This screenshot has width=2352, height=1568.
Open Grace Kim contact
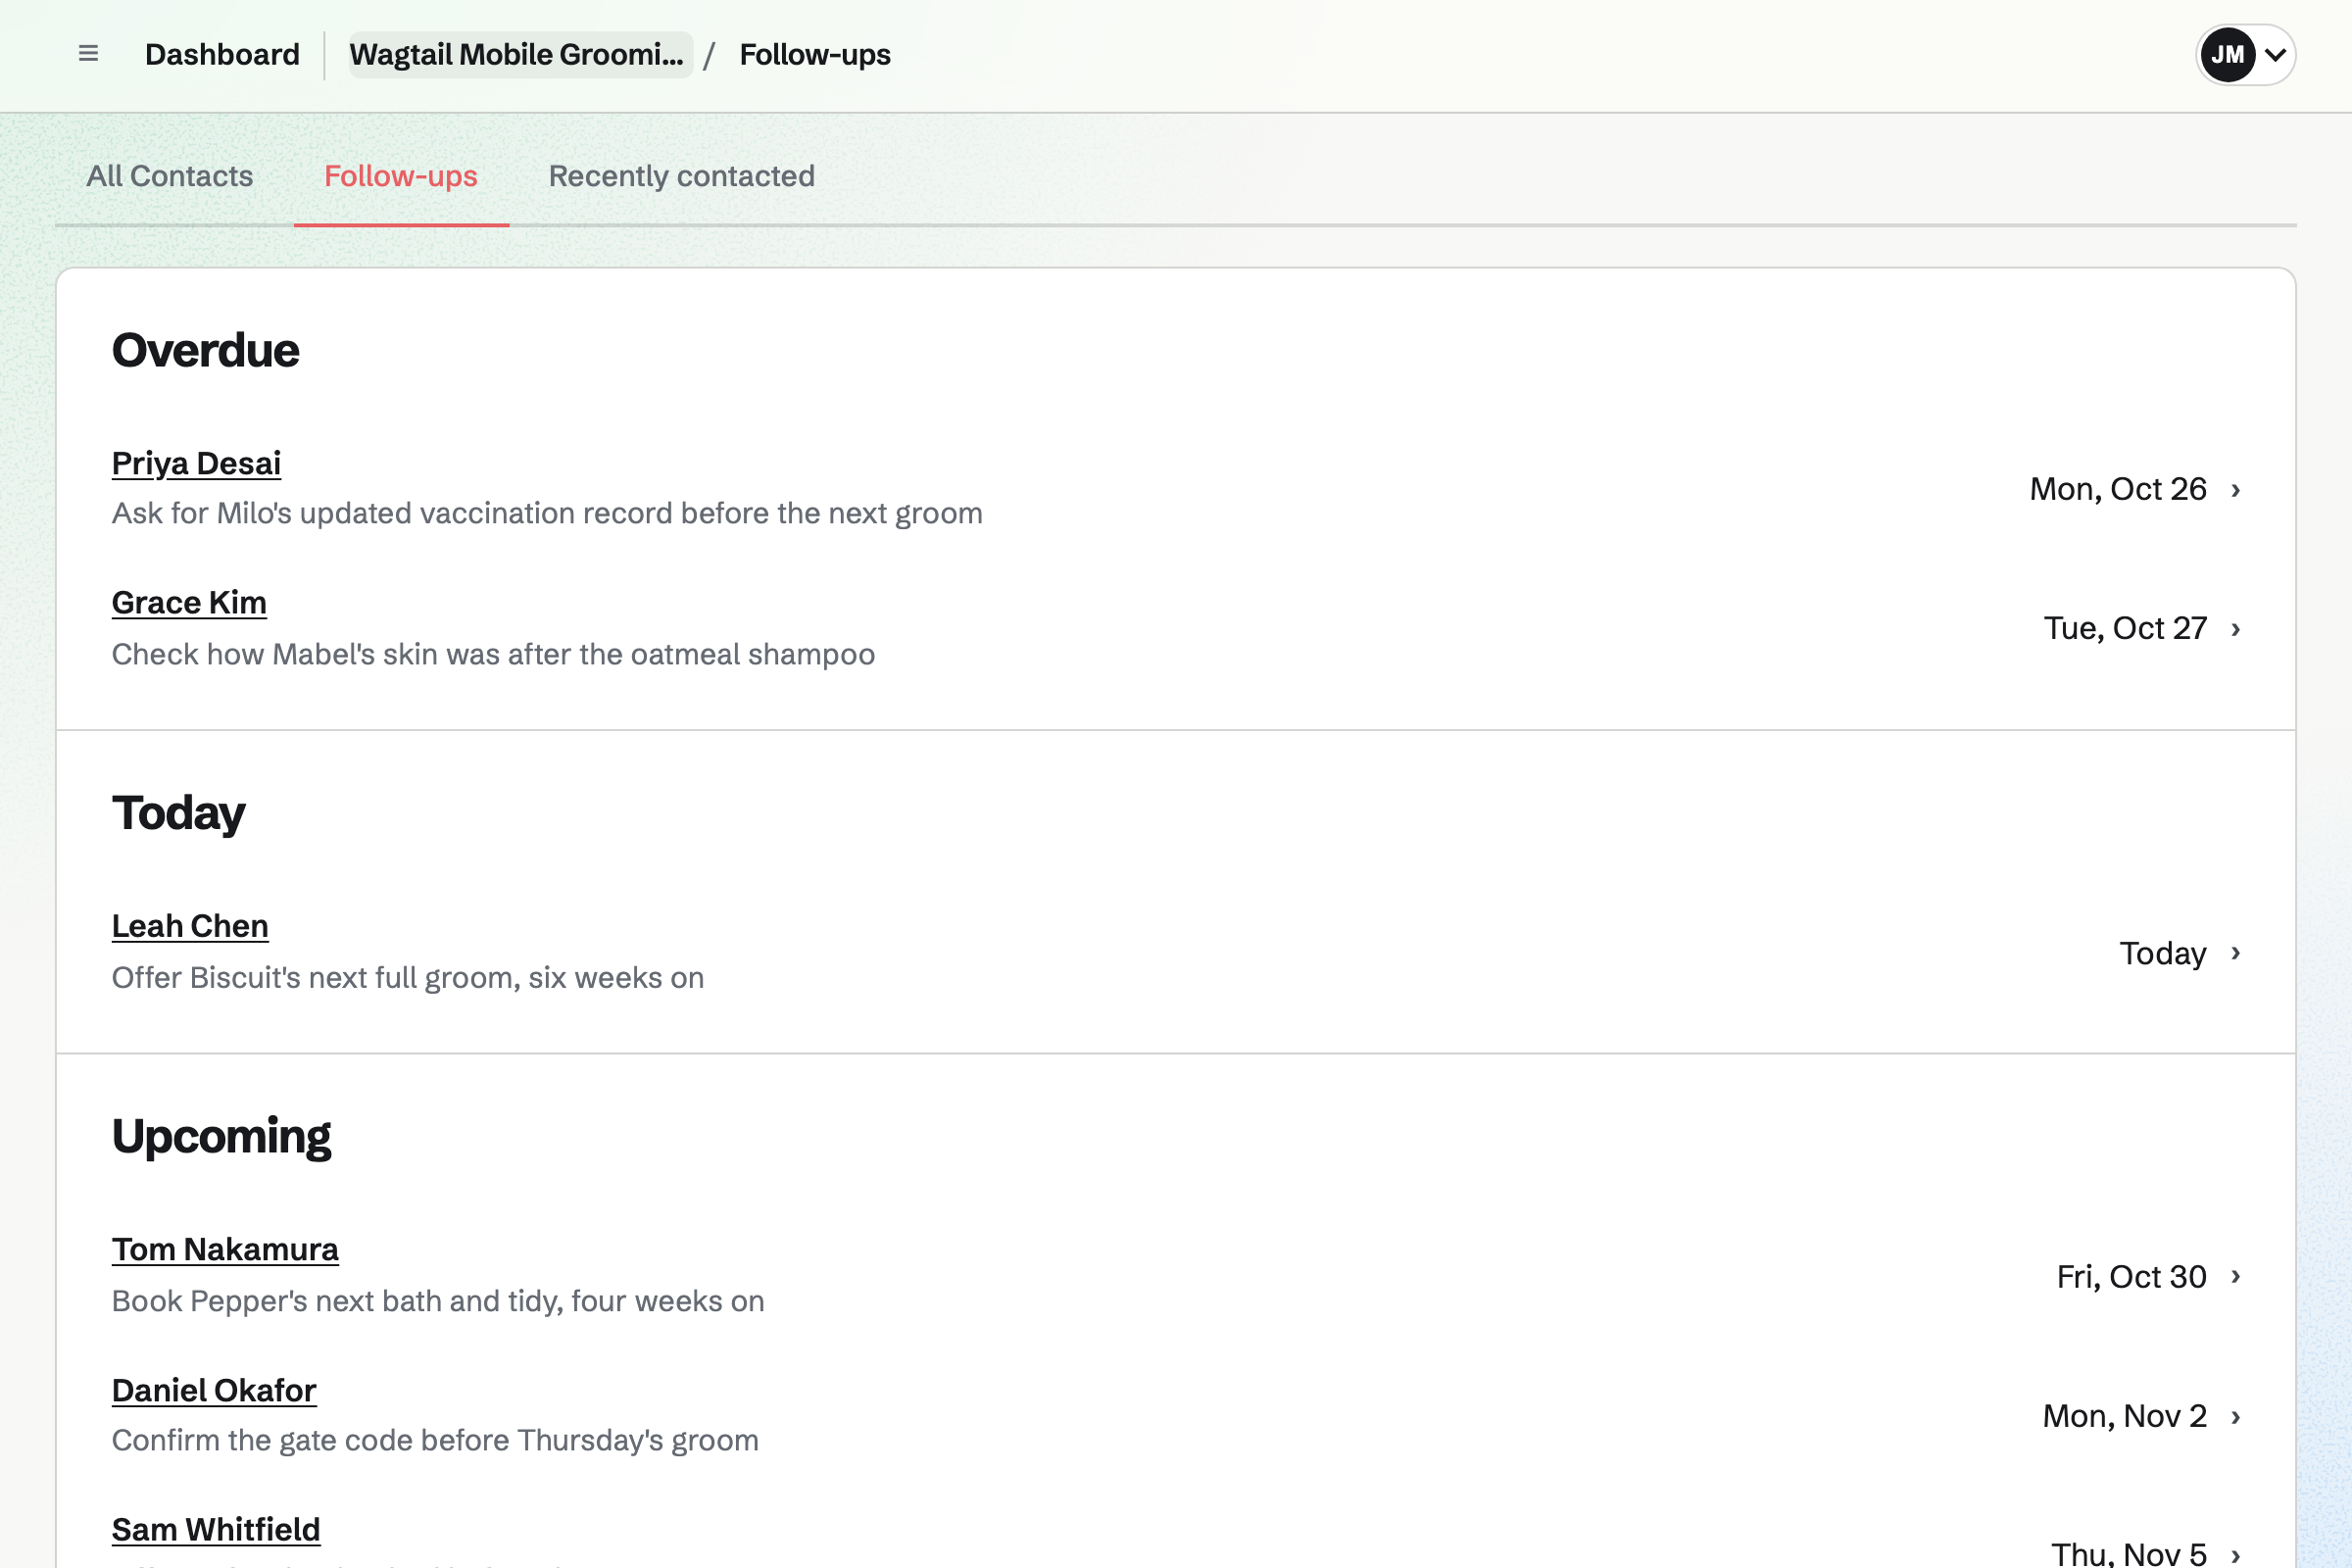[x=189, y=602]
